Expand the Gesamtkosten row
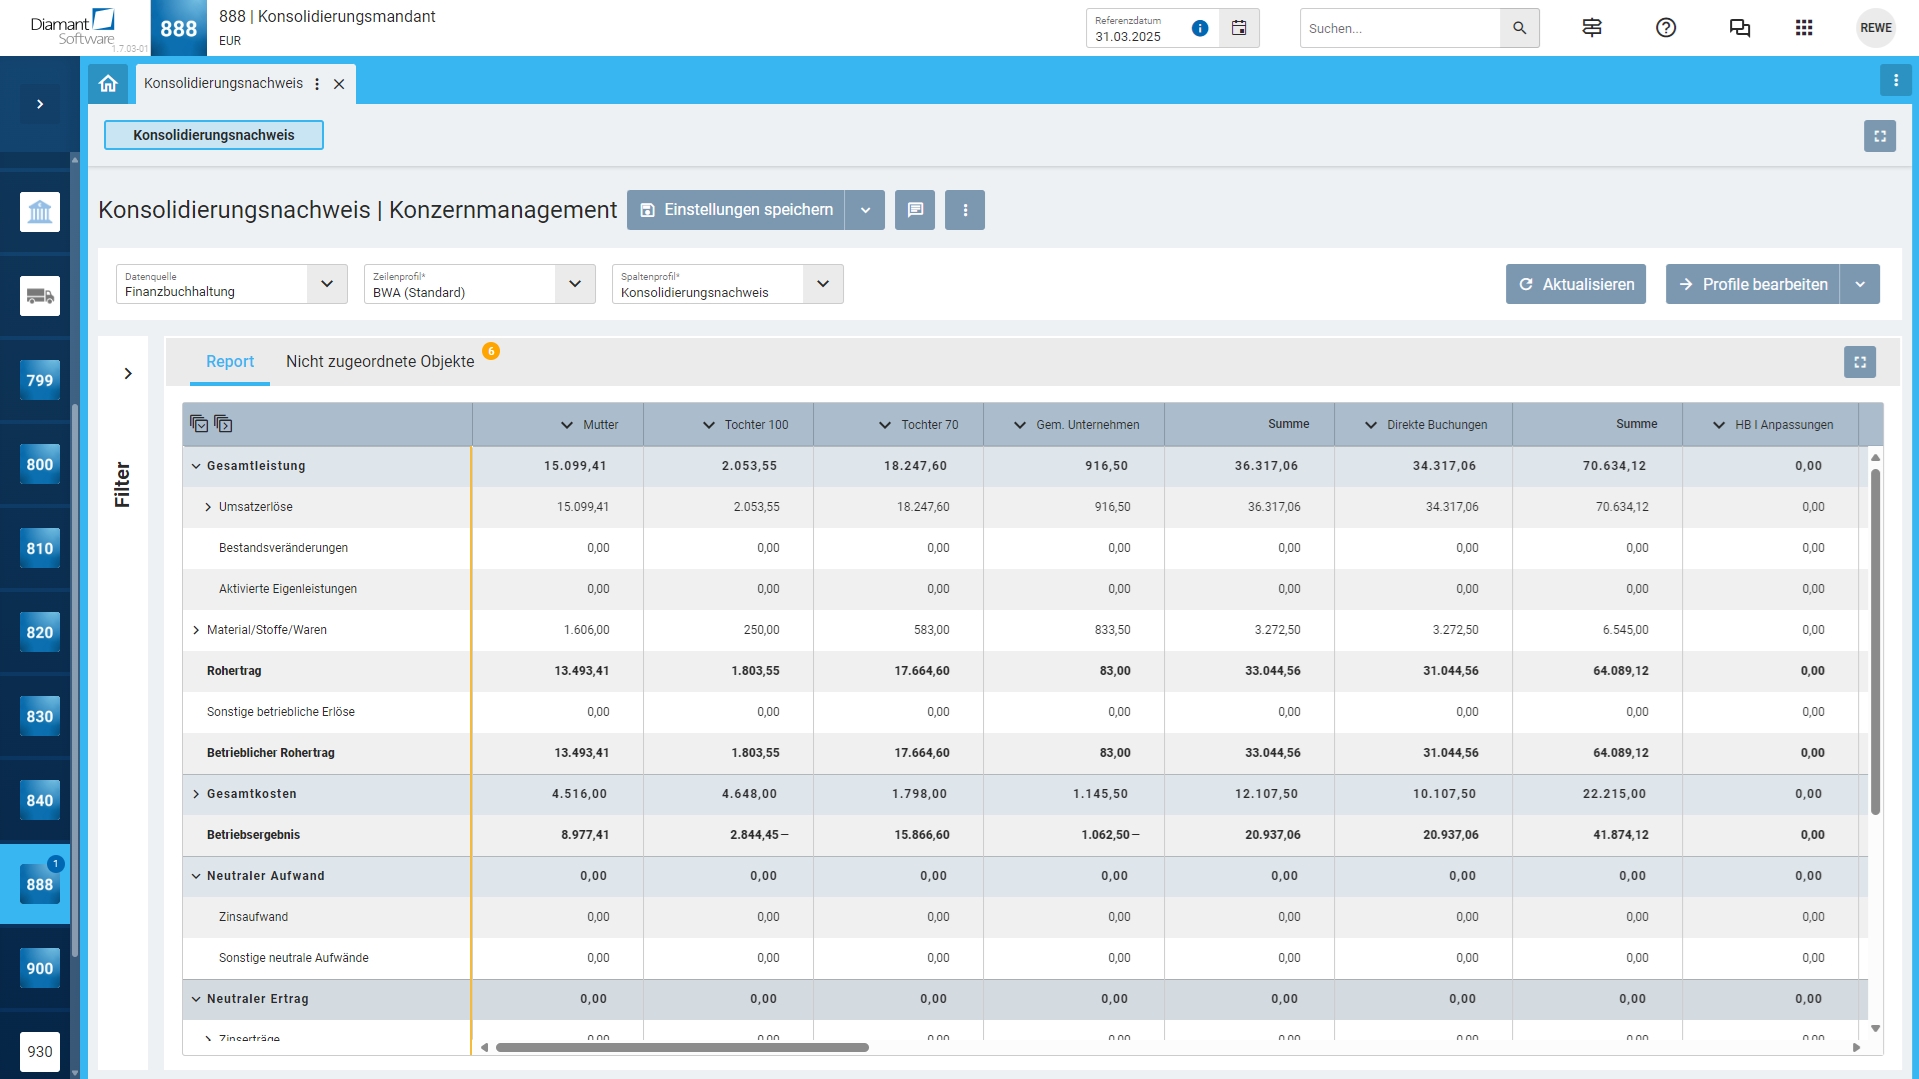Image resolution: width=1919 pixels, height=1079 pixels. point(196,794)
